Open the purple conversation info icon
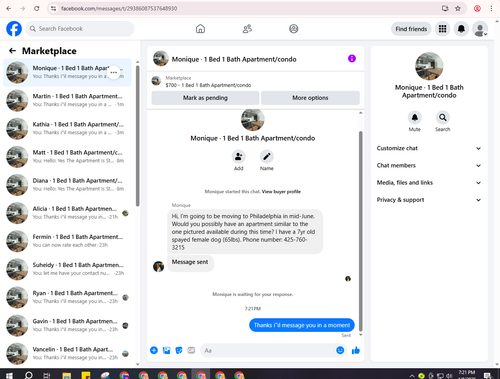 (x=352, y=59)
